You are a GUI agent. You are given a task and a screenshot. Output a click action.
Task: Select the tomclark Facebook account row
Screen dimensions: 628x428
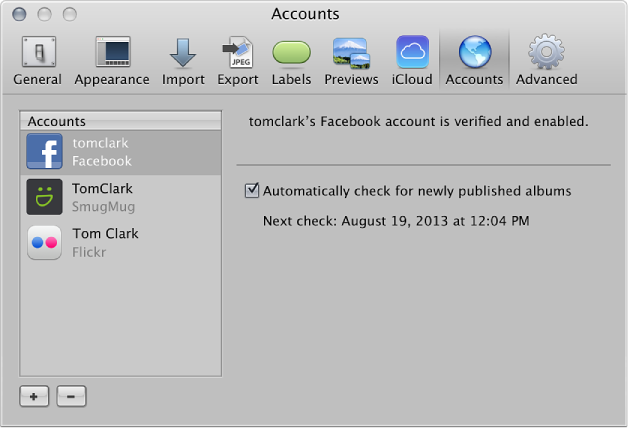[121, 153]
